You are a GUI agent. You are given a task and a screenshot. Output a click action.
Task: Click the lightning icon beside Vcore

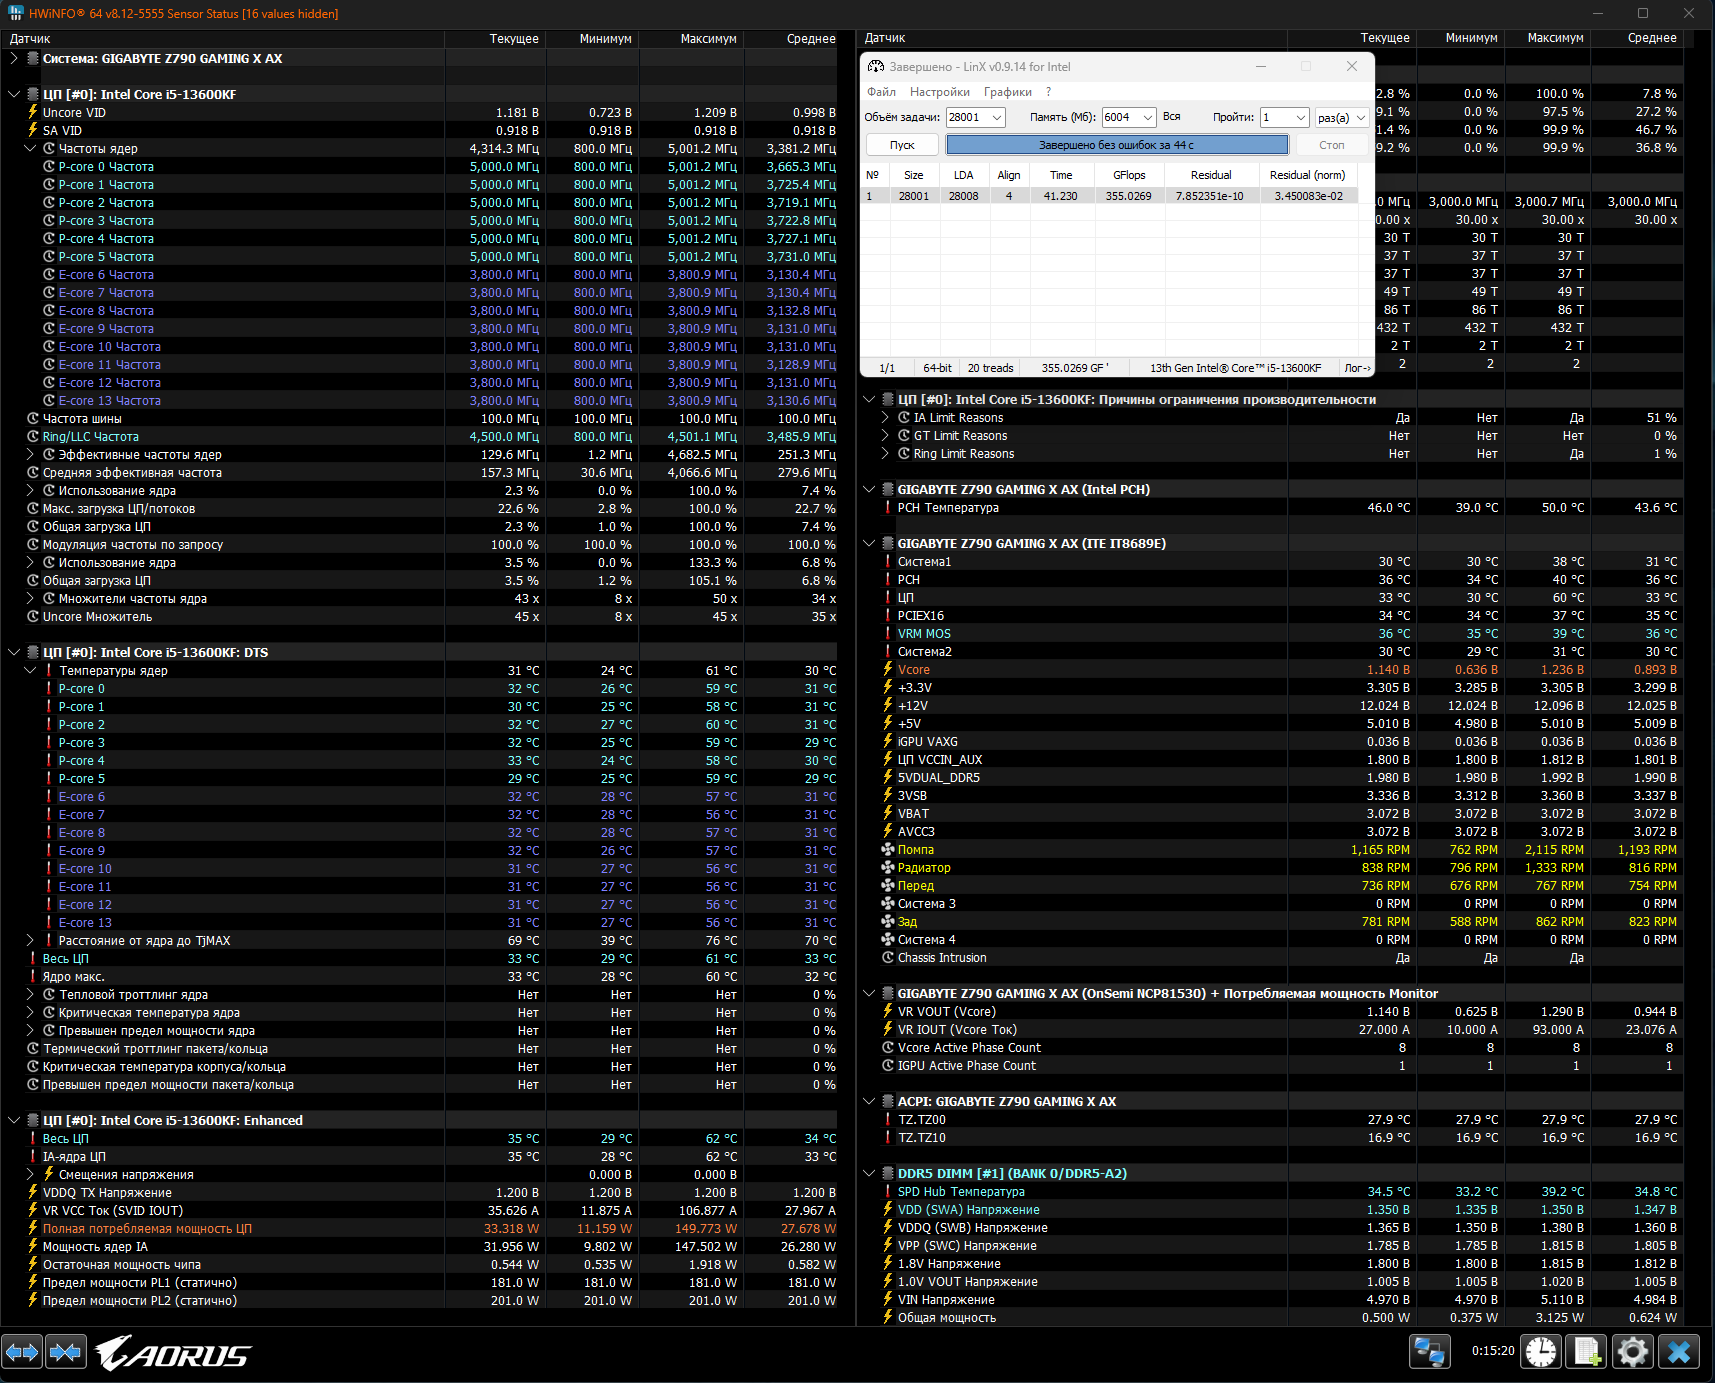pos(888,669)
